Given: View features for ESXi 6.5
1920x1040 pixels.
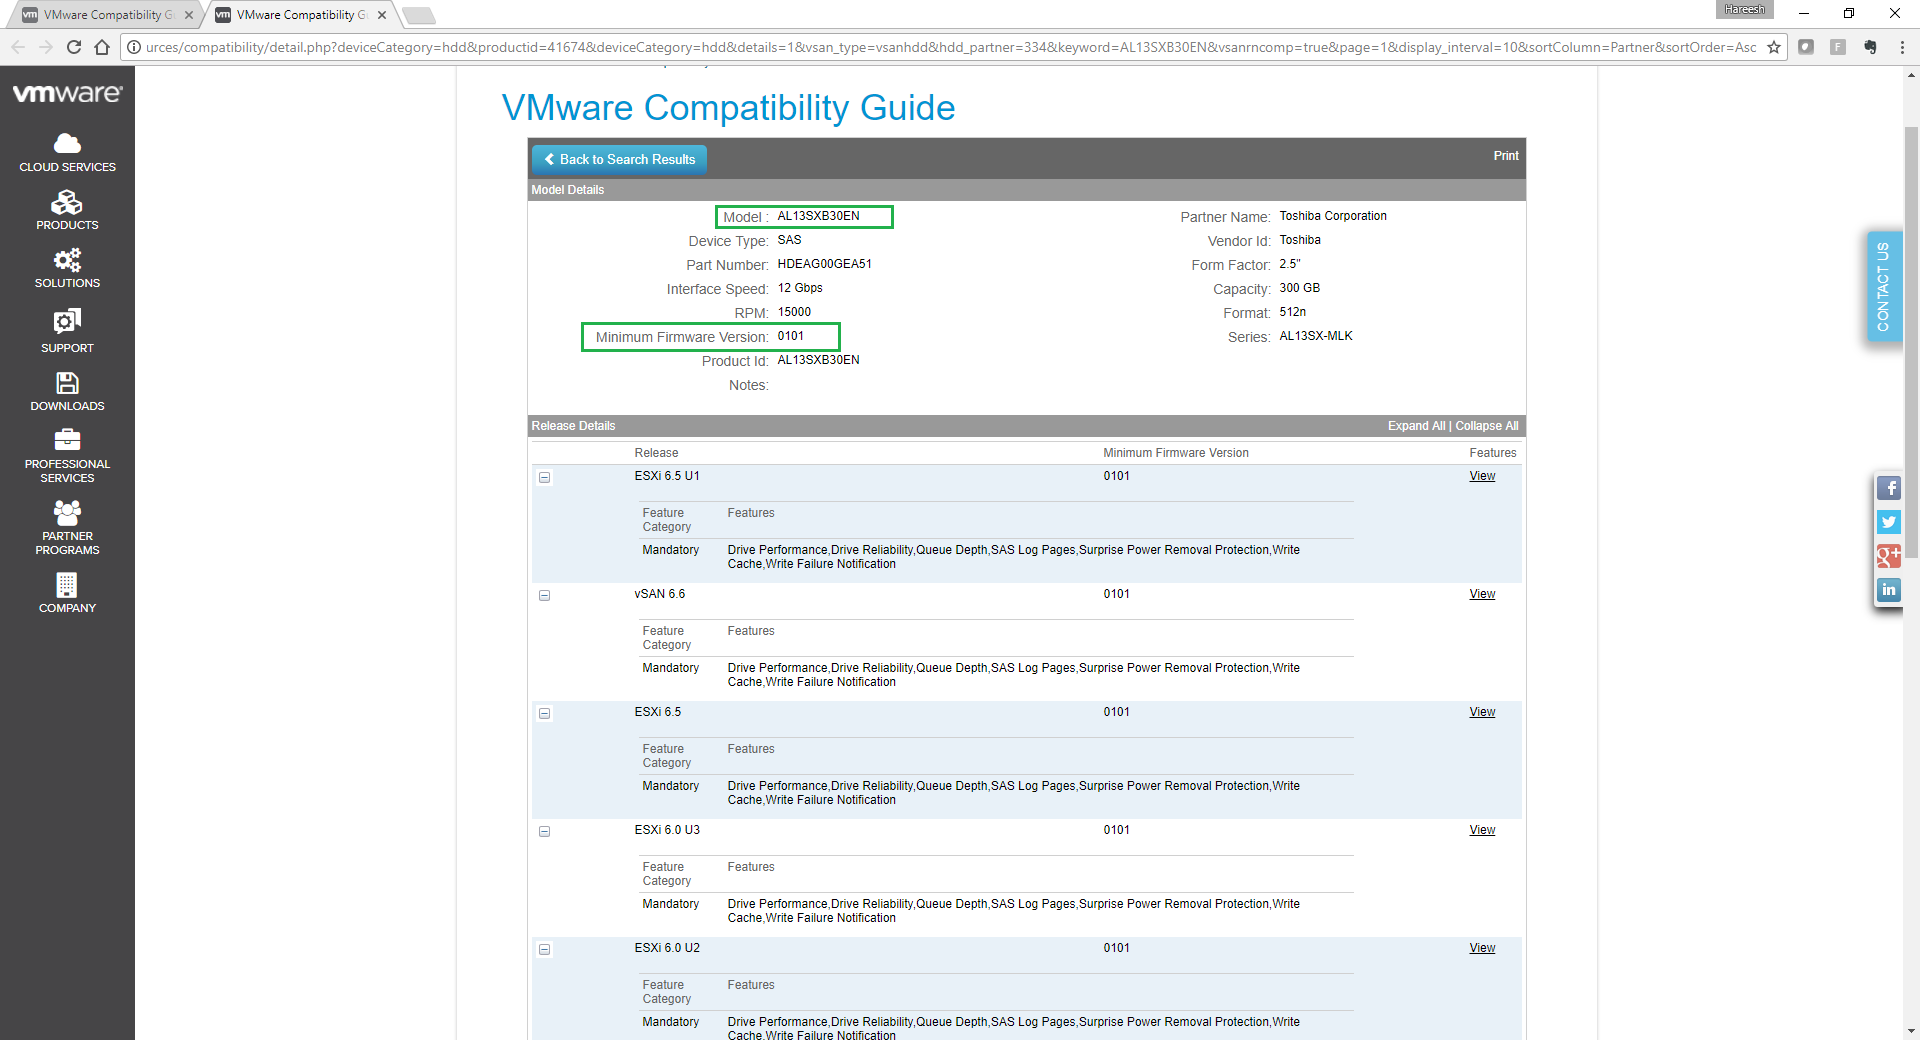Looking at the screenshot, I should click(1481, 712).
